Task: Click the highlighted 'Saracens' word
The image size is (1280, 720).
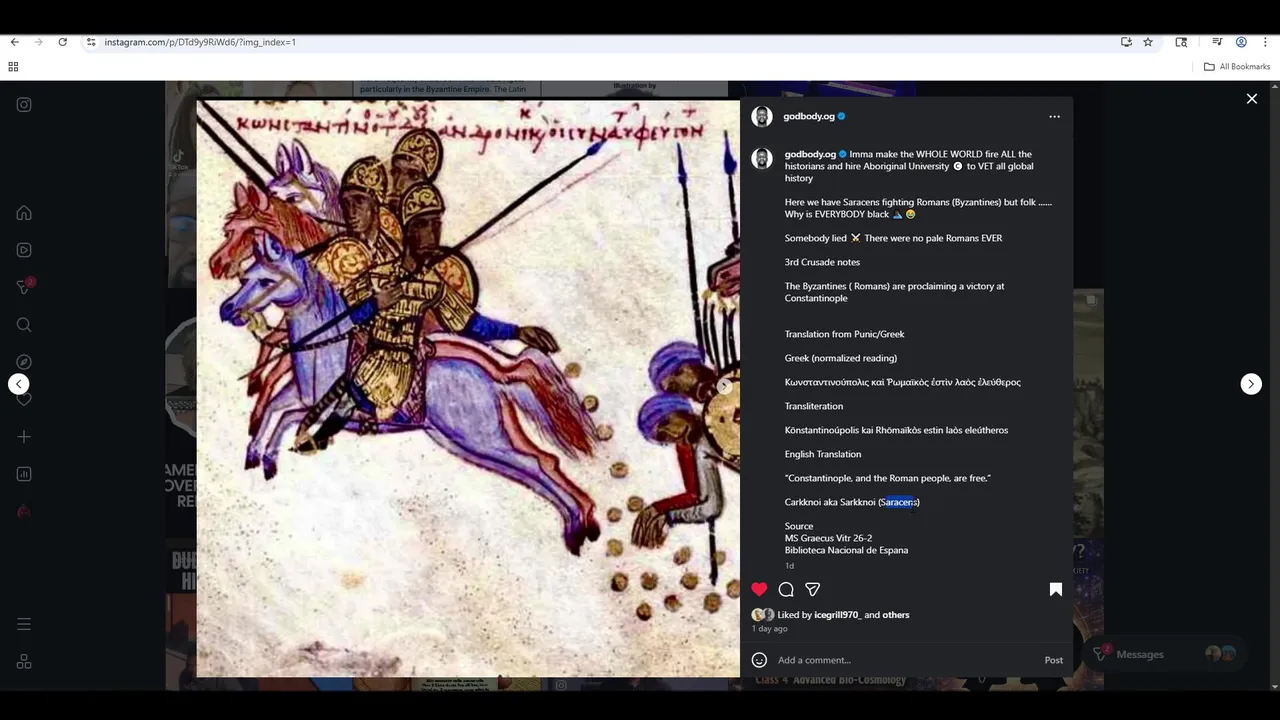Action: pyautogui.click(x=899, y=502)
